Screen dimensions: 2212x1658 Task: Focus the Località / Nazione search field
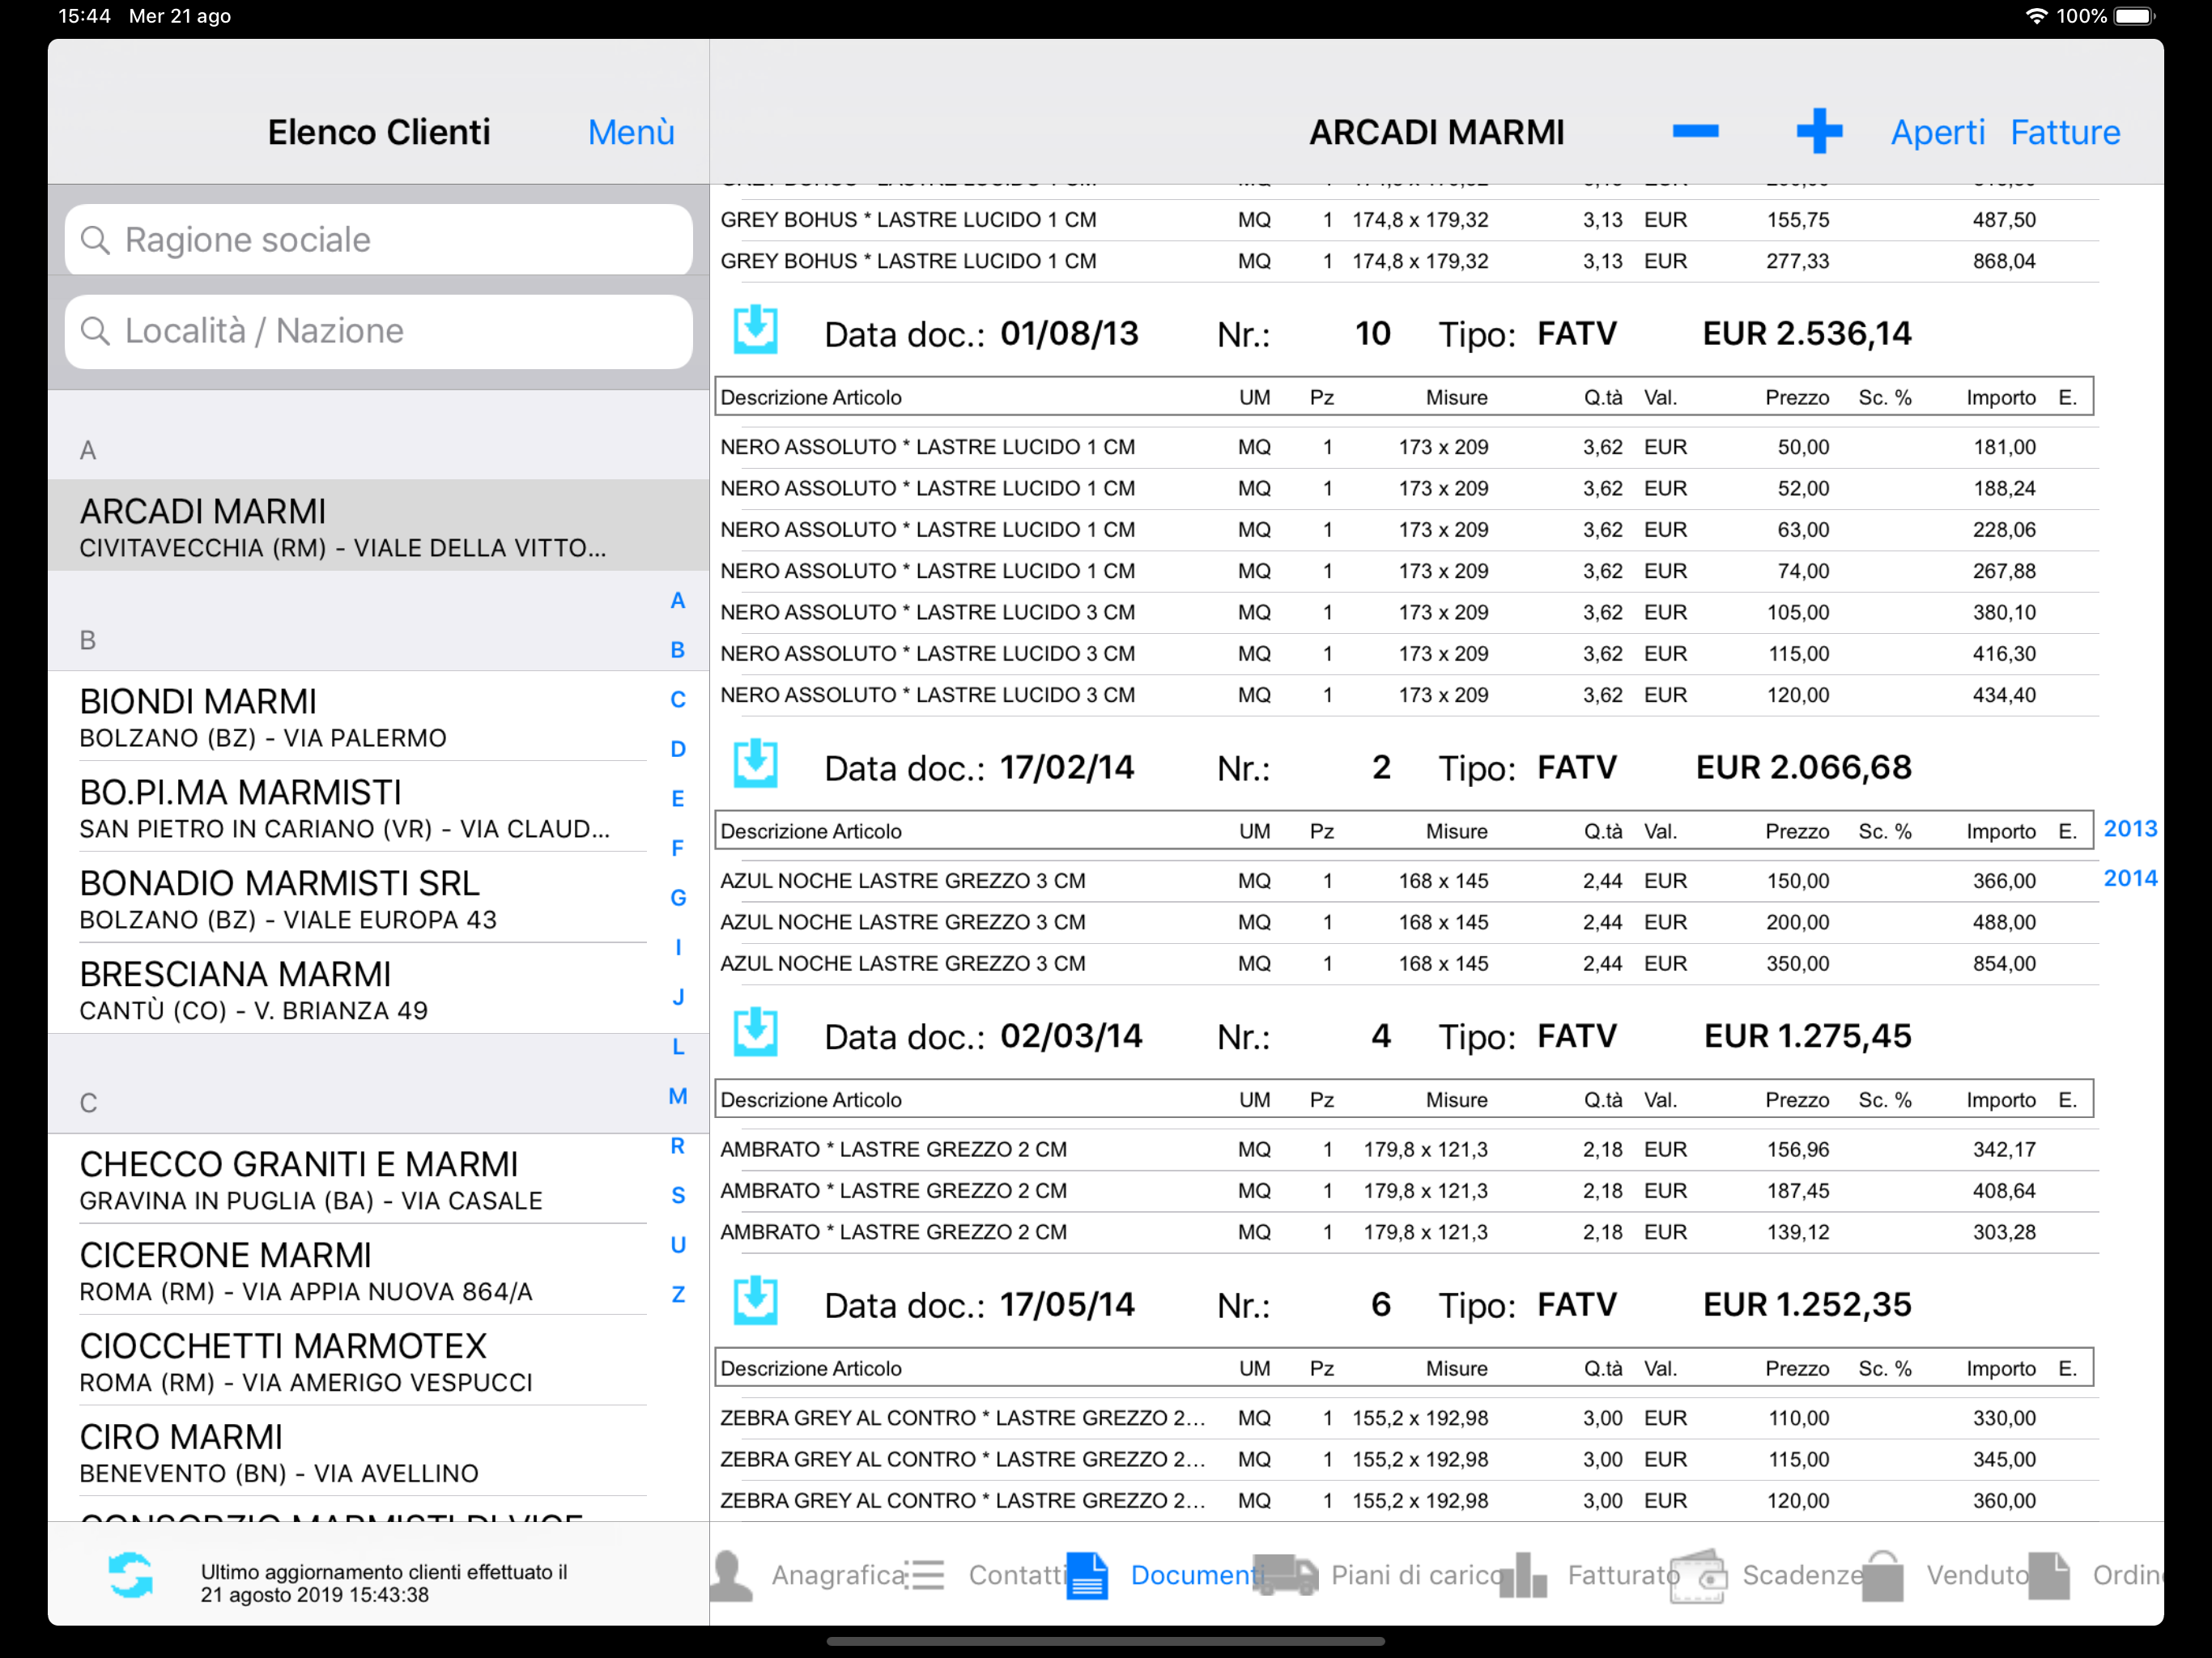(379, 331)
